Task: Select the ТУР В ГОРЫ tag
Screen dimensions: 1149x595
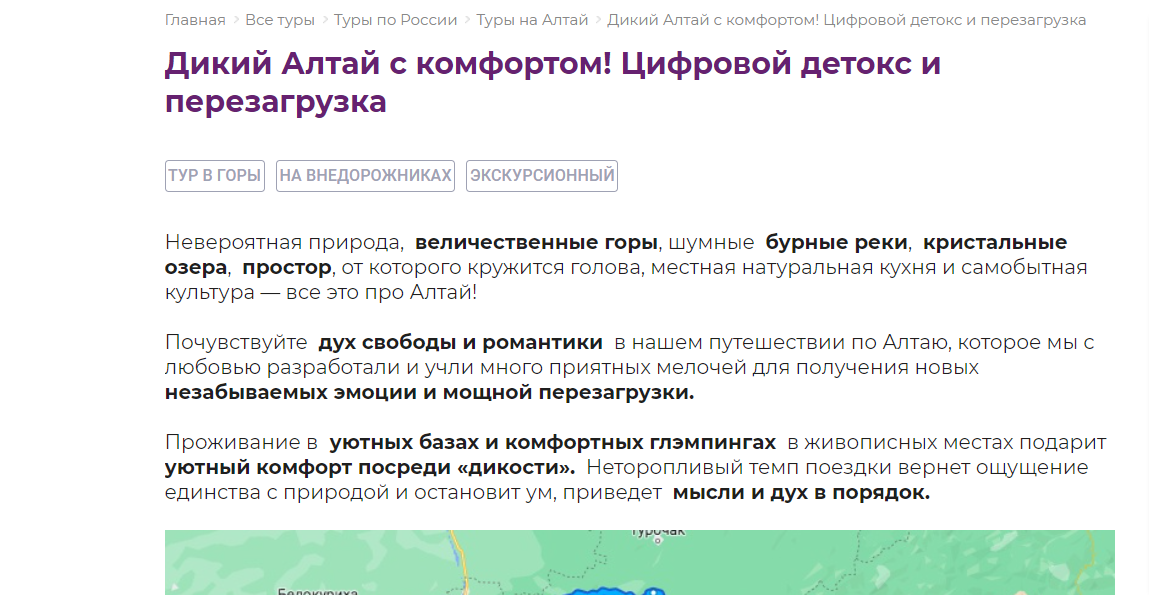Action: pyautogui.click(x=215, y=176)
